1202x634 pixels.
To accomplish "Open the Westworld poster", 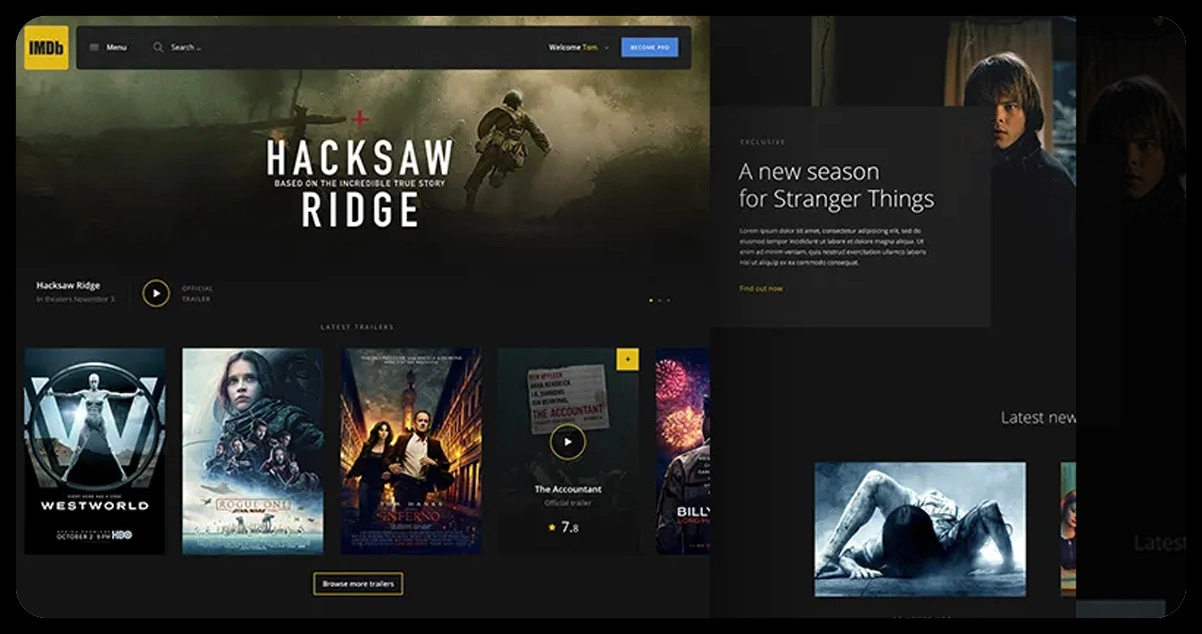I will (x=95, y=450).
